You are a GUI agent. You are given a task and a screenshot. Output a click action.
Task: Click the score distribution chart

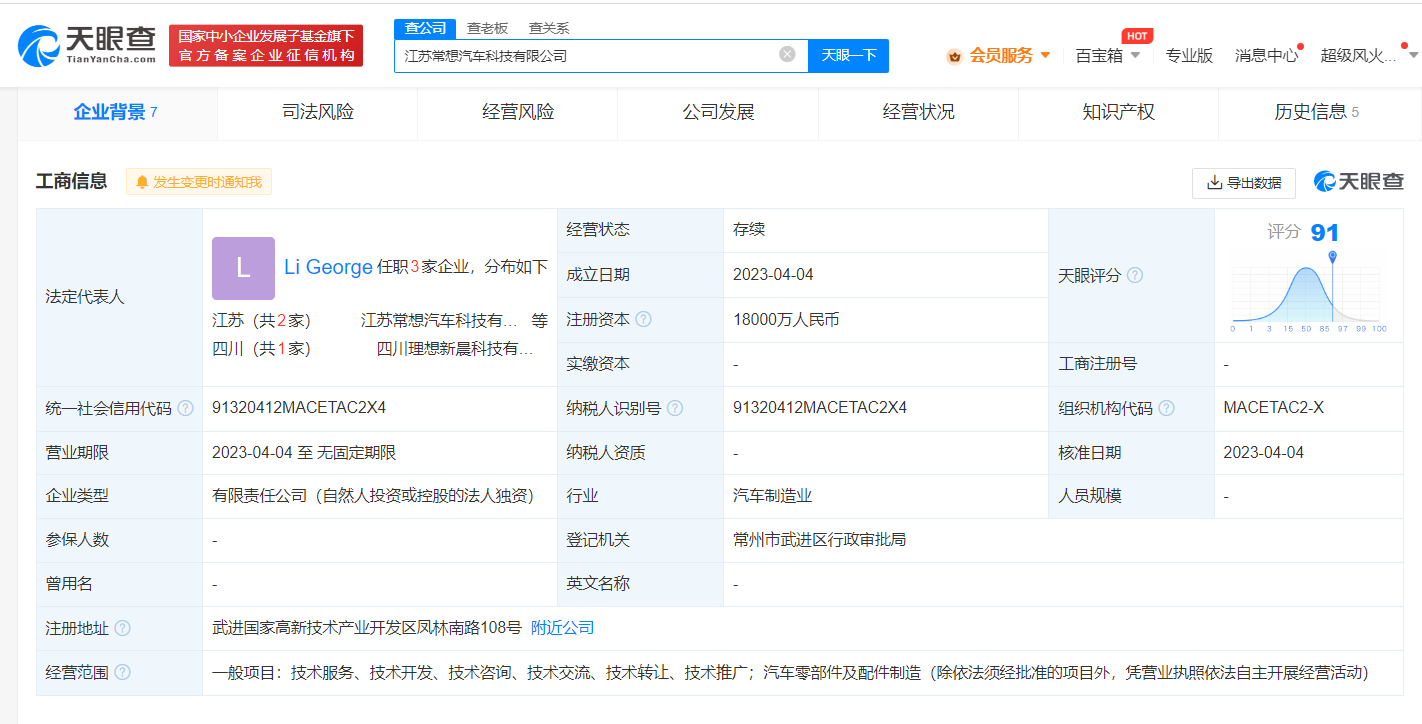1308,293
